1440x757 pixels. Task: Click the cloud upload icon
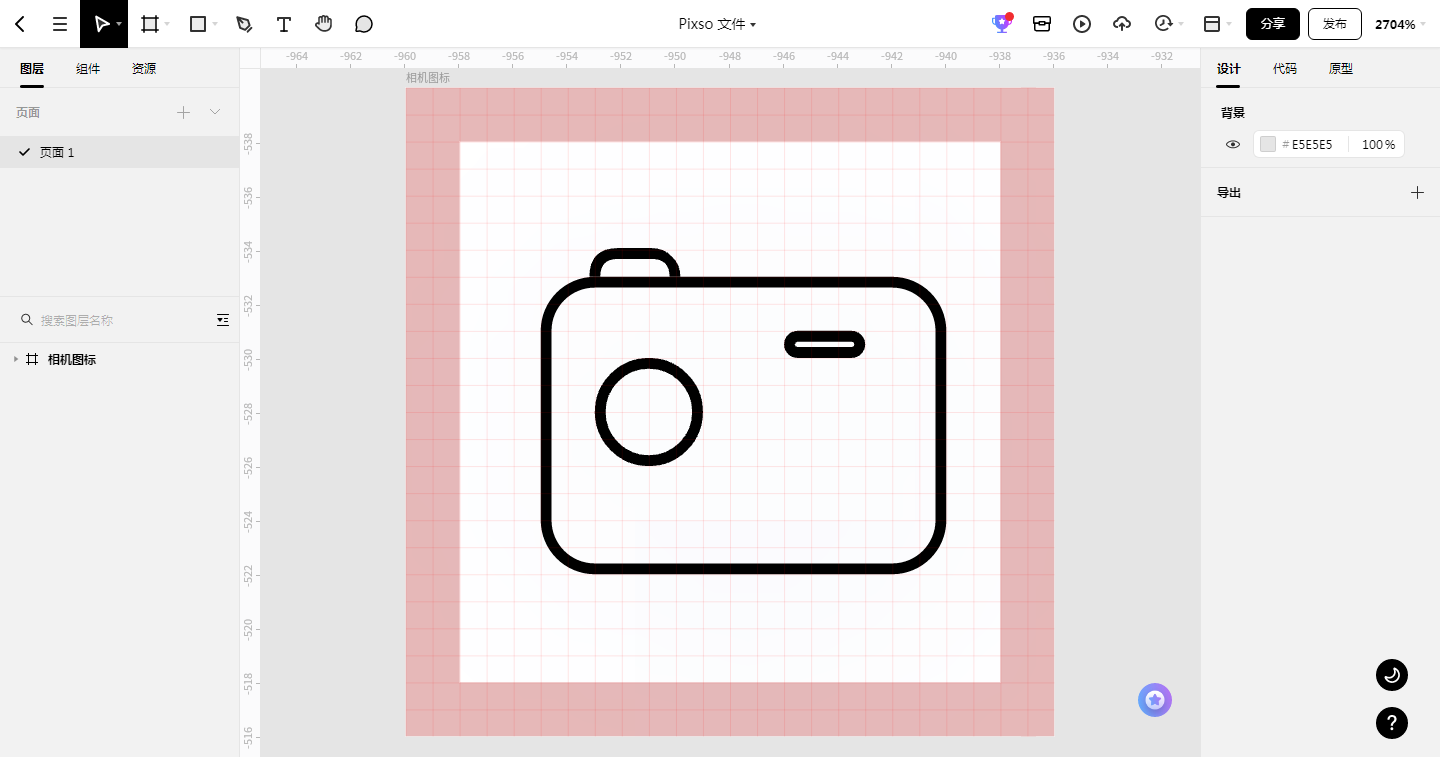click(x=1122, y=24)
